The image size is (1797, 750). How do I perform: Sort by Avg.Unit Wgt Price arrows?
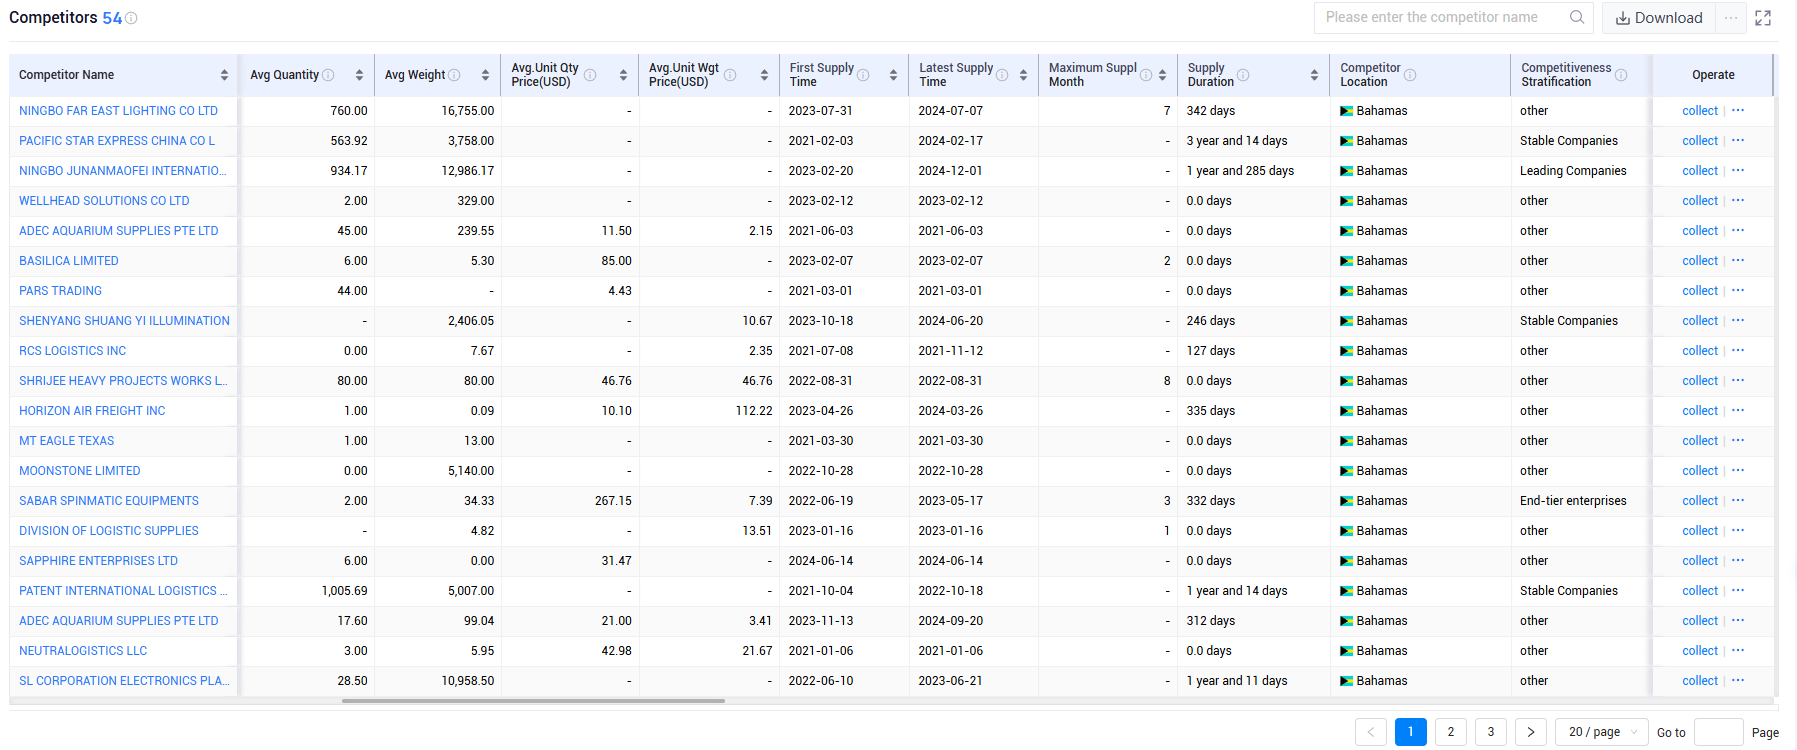(764, 75)
